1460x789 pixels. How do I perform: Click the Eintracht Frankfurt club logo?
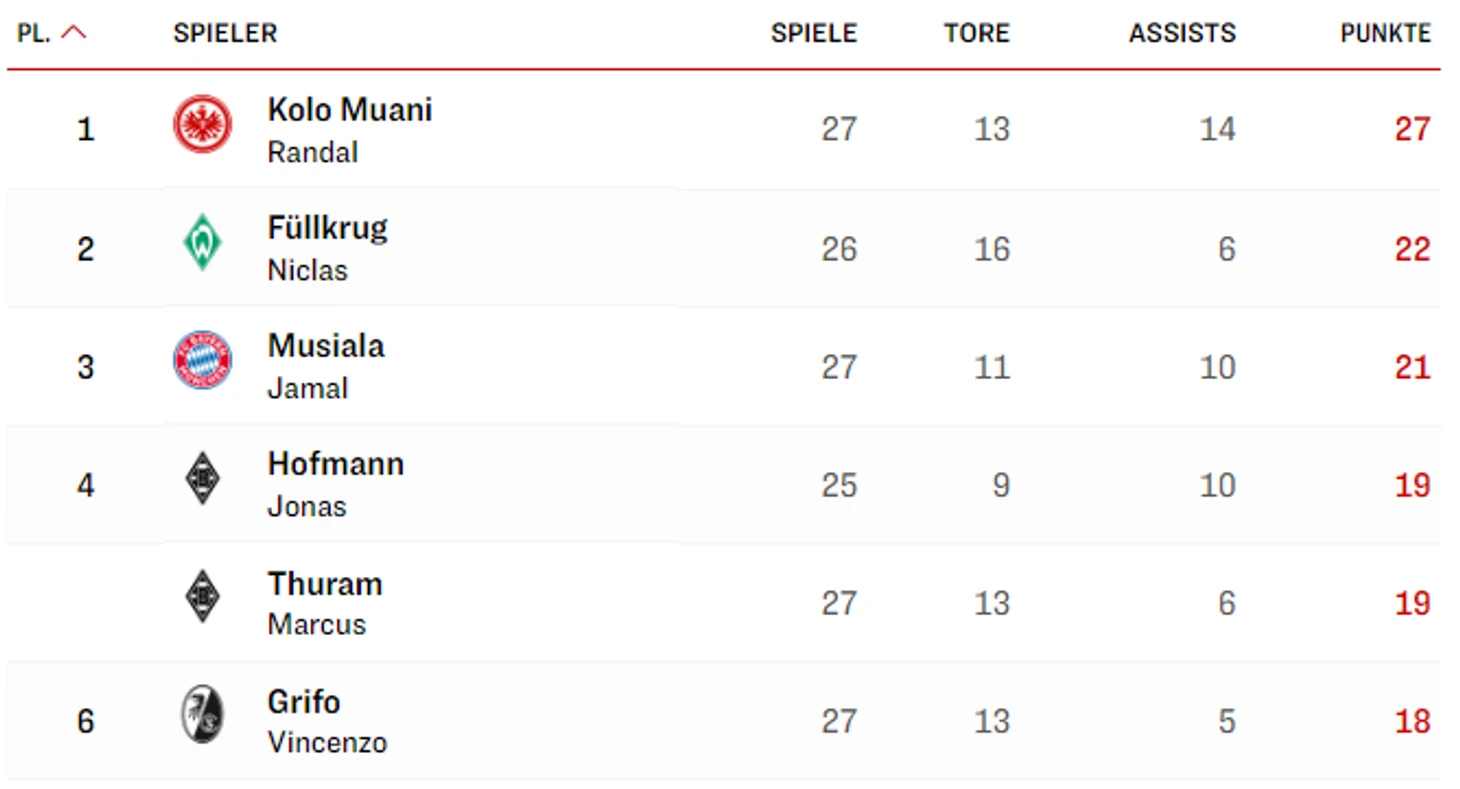click(202, 125)
